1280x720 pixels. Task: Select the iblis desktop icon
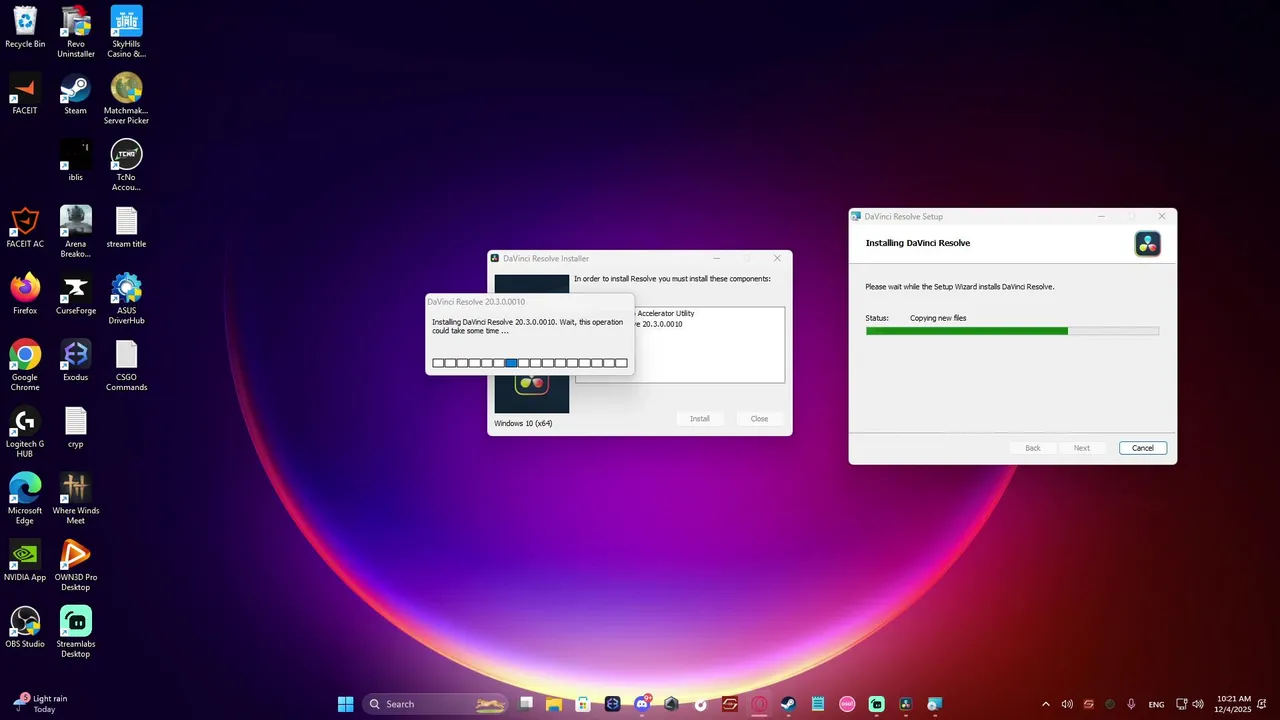click(76, 161)
